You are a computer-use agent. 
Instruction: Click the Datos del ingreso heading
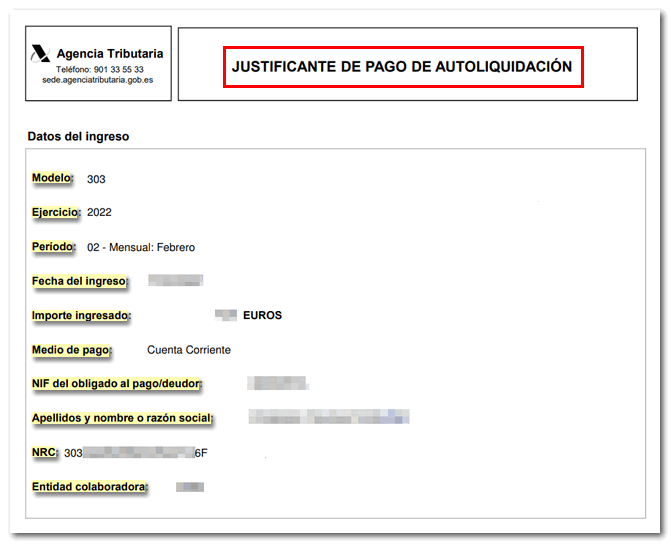(78, 136)
